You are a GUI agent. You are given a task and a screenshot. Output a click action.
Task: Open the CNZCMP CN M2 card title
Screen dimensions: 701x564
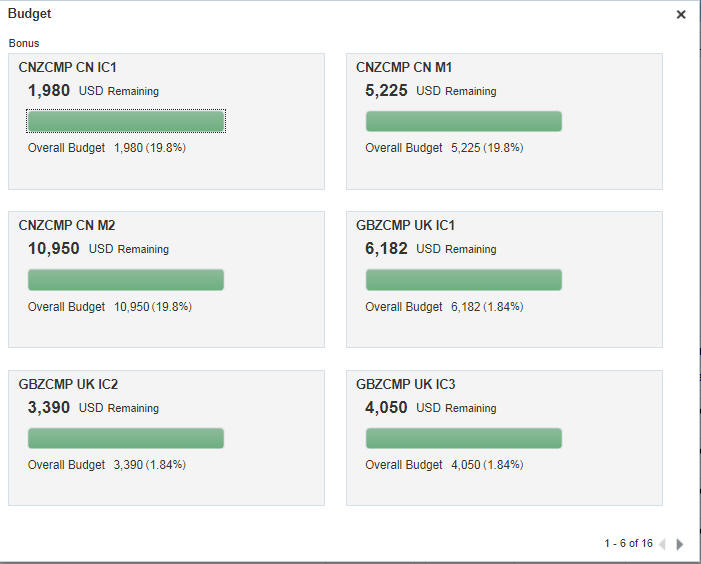click(67, 225)
